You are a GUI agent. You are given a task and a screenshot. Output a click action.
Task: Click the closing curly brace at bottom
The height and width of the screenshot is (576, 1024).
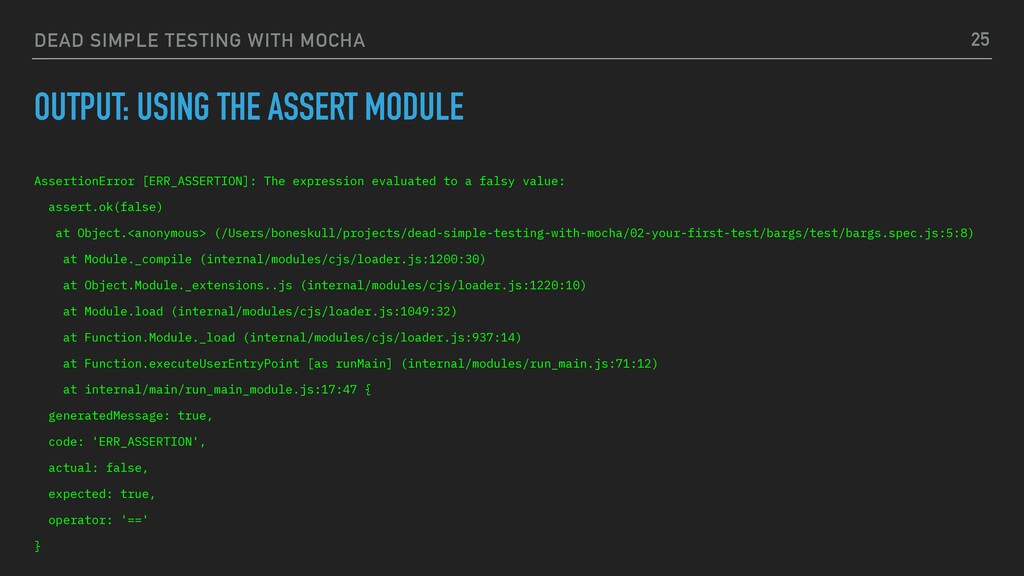click(37, 546)
